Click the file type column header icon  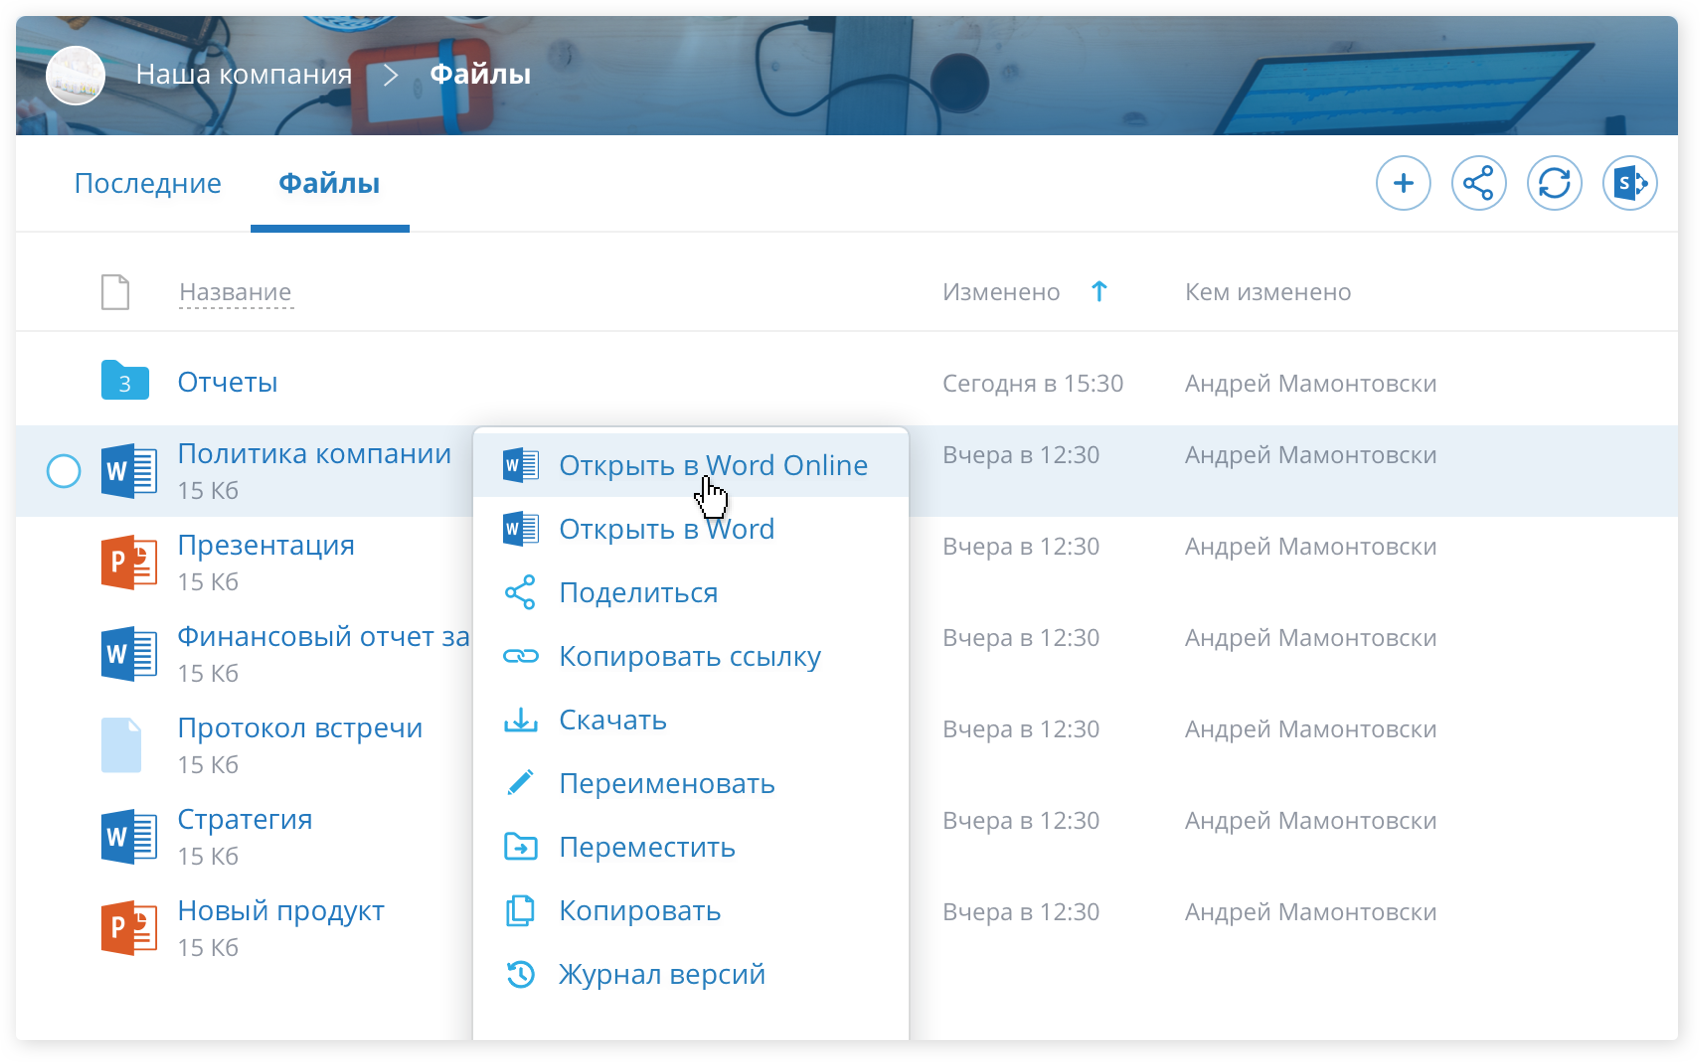[115, 292]
